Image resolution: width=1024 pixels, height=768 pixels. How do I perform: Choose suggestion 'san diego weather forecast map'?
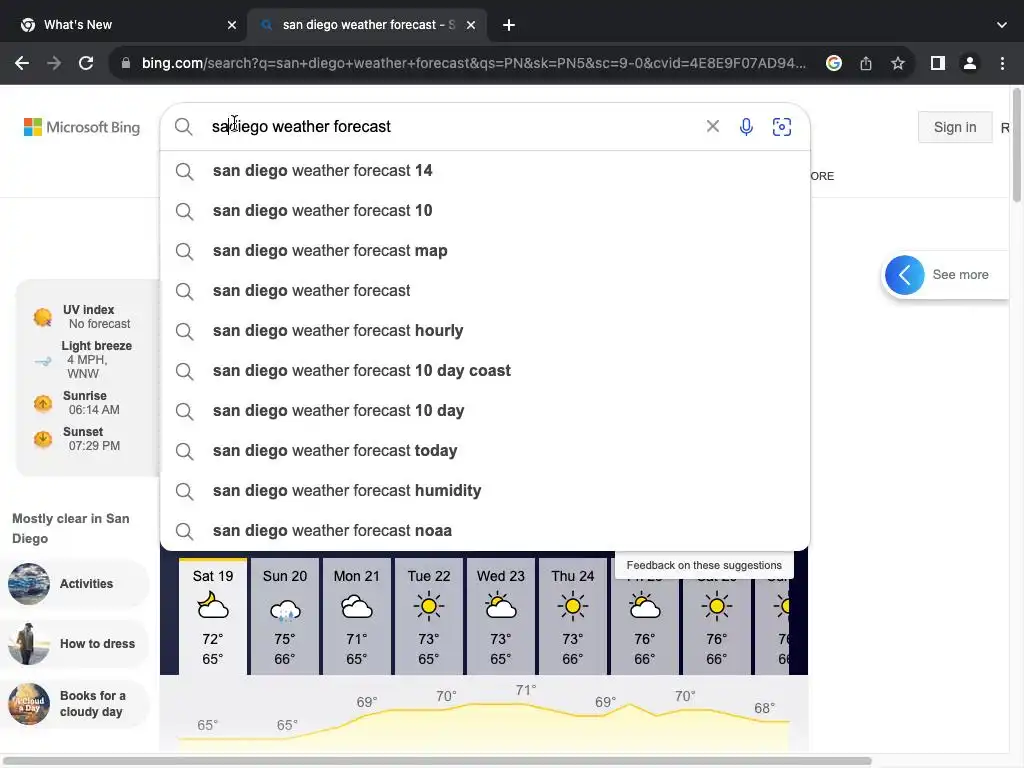point(485,251)
